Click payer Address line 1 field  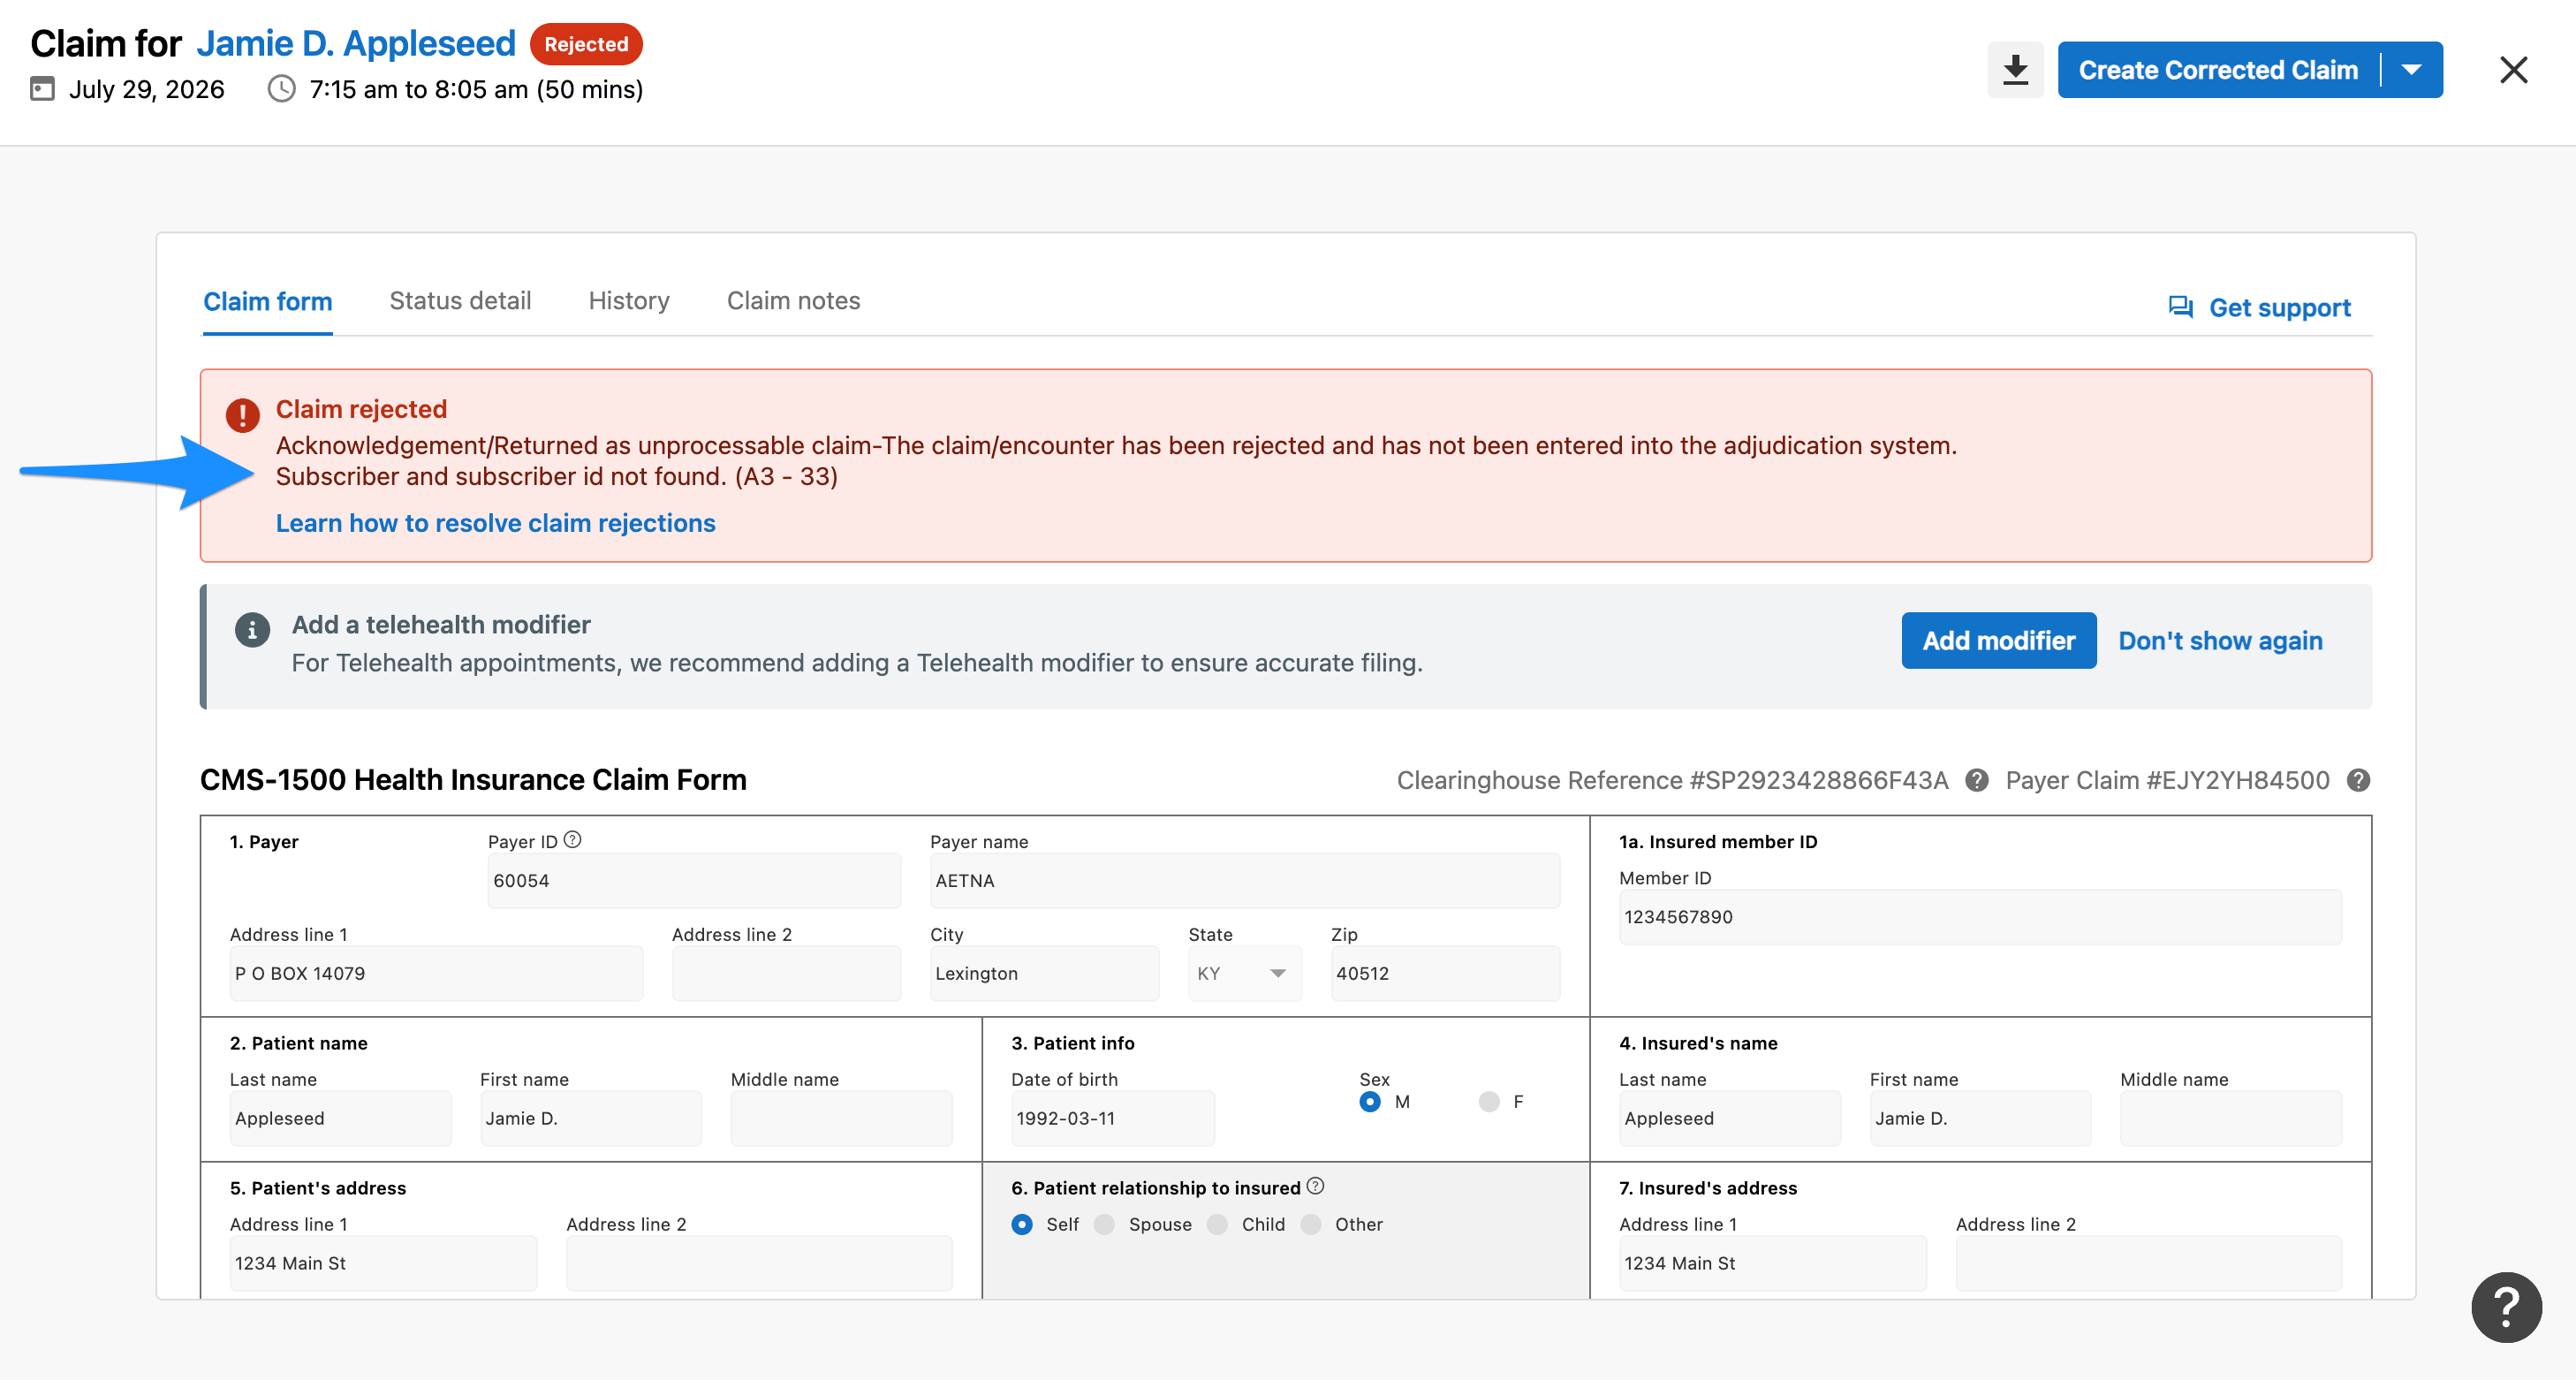[x=436, y=973]
